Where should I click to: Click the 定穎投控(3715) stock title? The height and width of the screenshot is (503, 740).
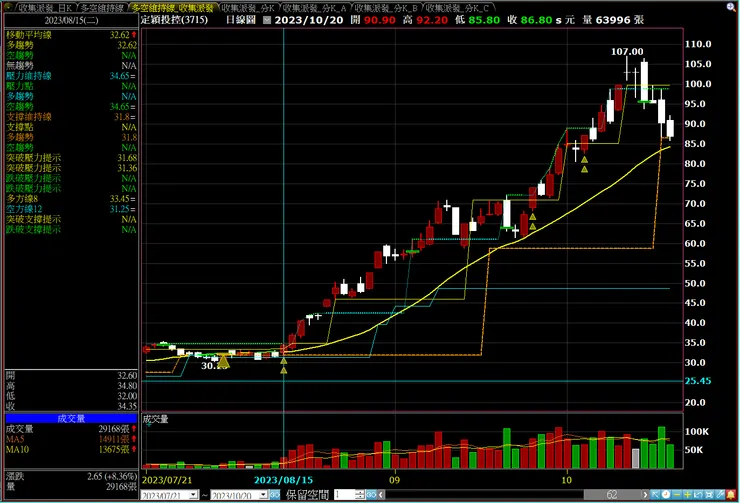[x=174, y=20]
